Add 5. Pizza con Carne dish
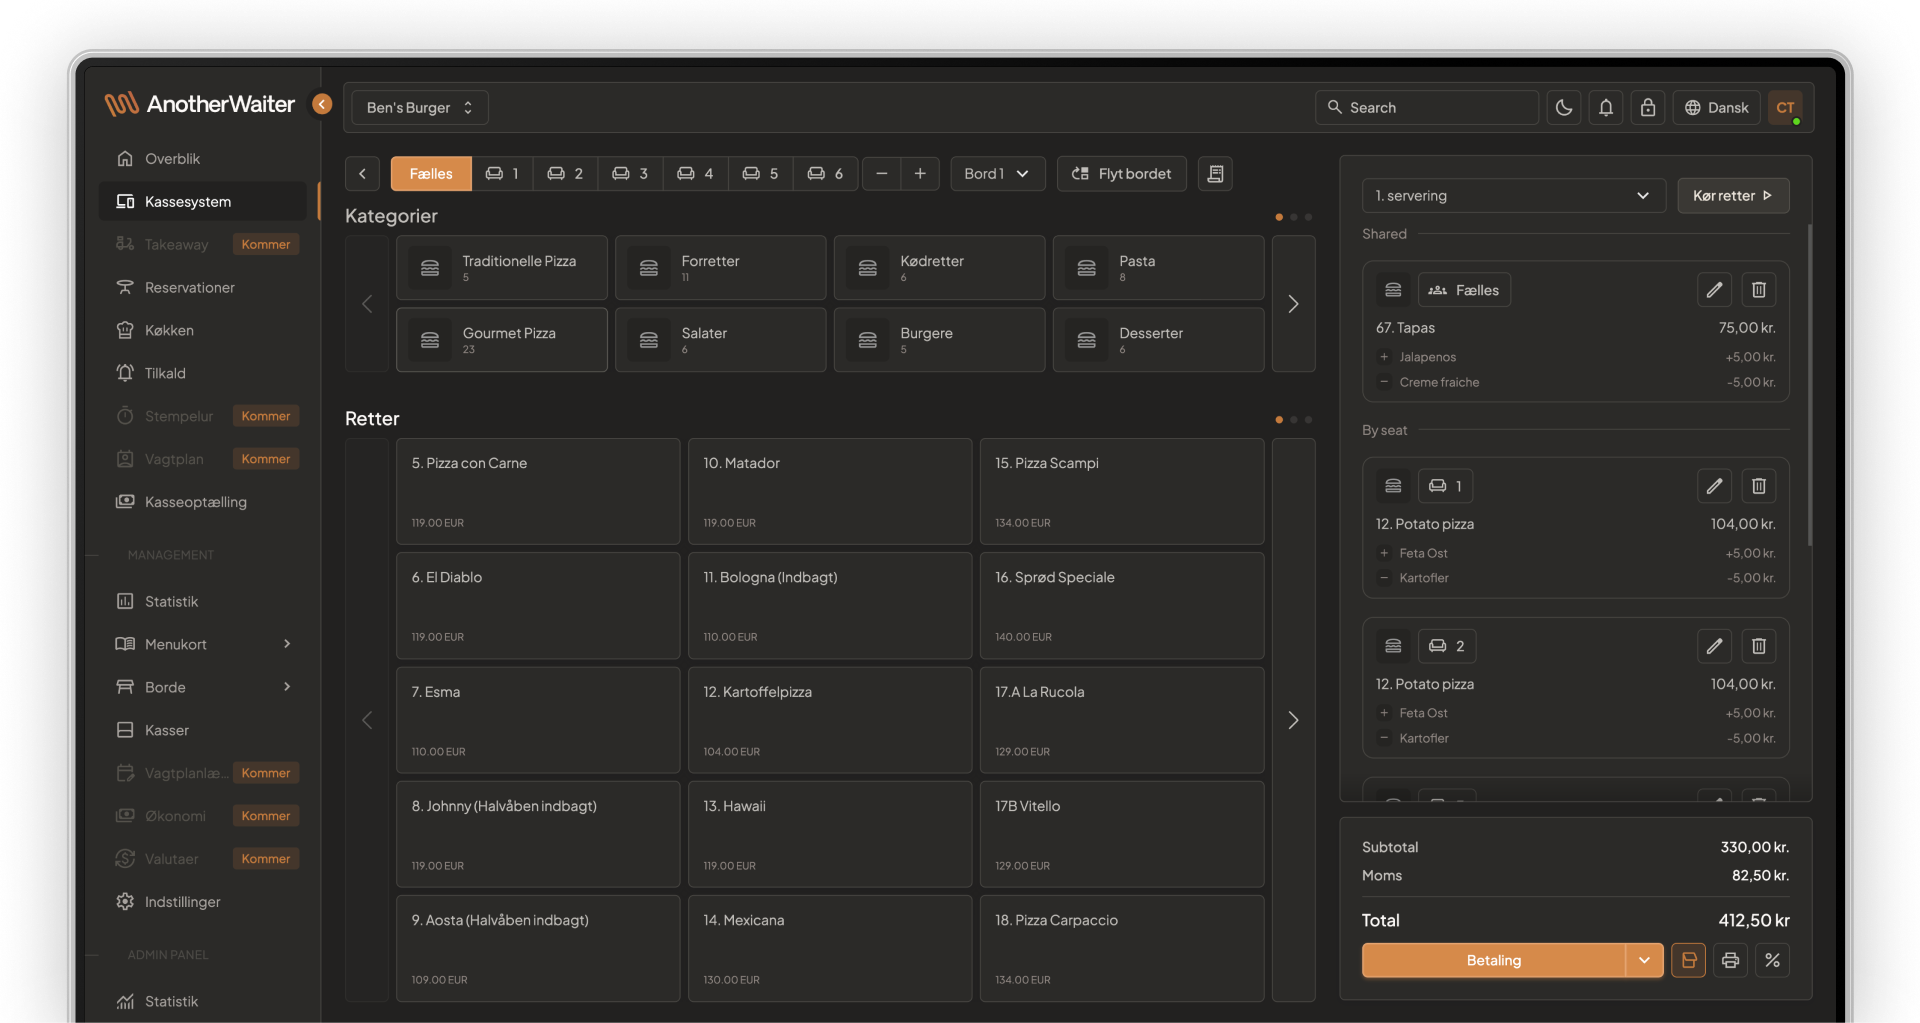 point(538,492)
